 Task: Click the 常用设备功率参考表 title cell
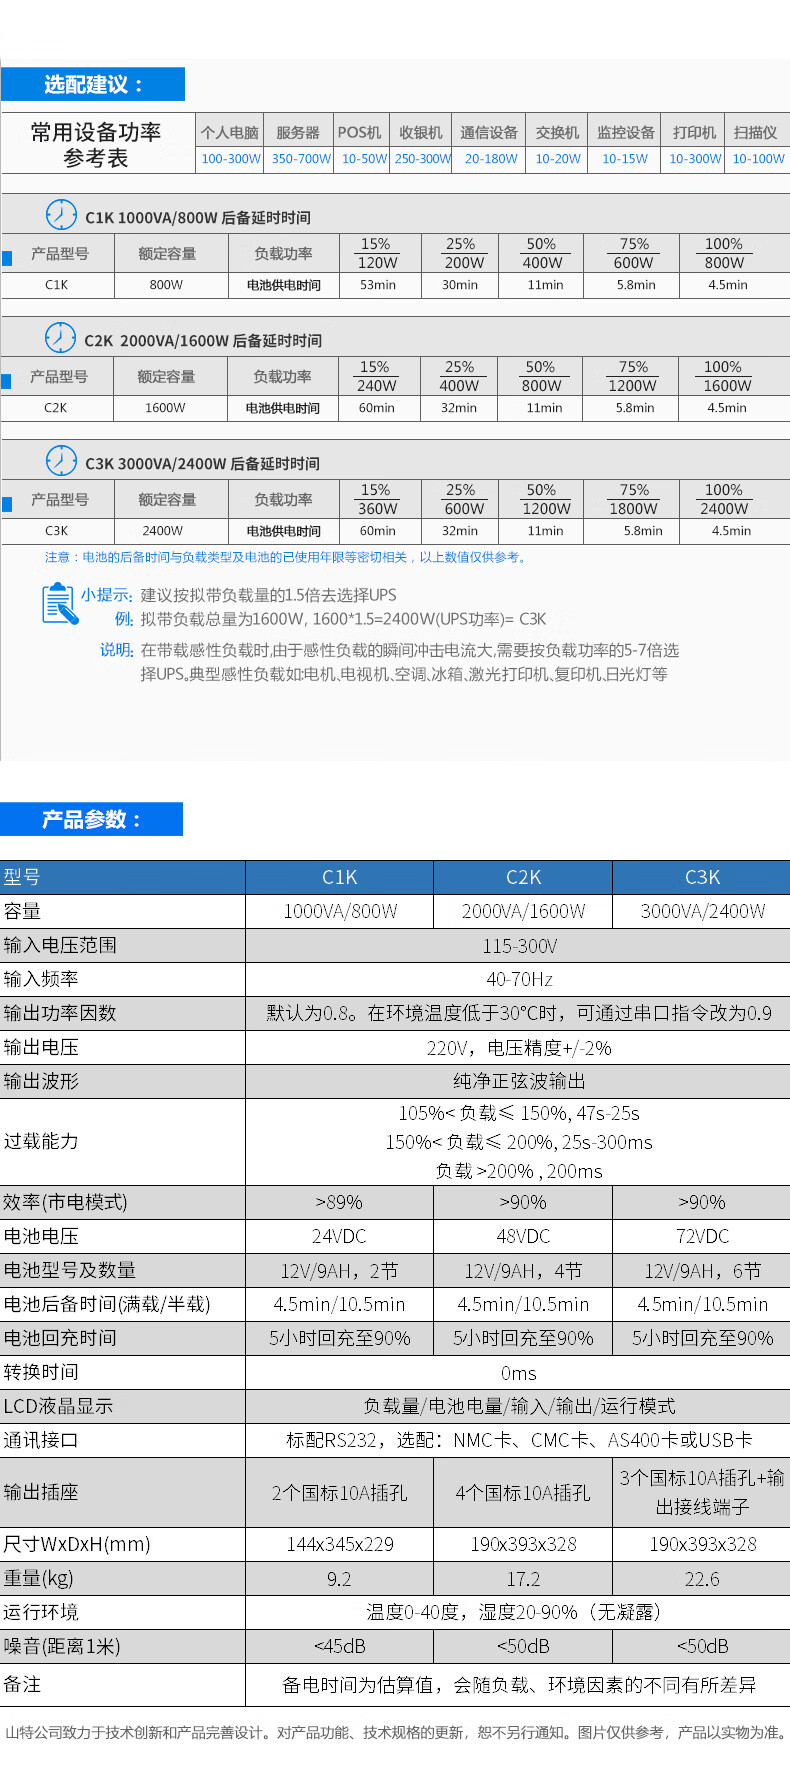pyautogui.click(x=96, y=145)
